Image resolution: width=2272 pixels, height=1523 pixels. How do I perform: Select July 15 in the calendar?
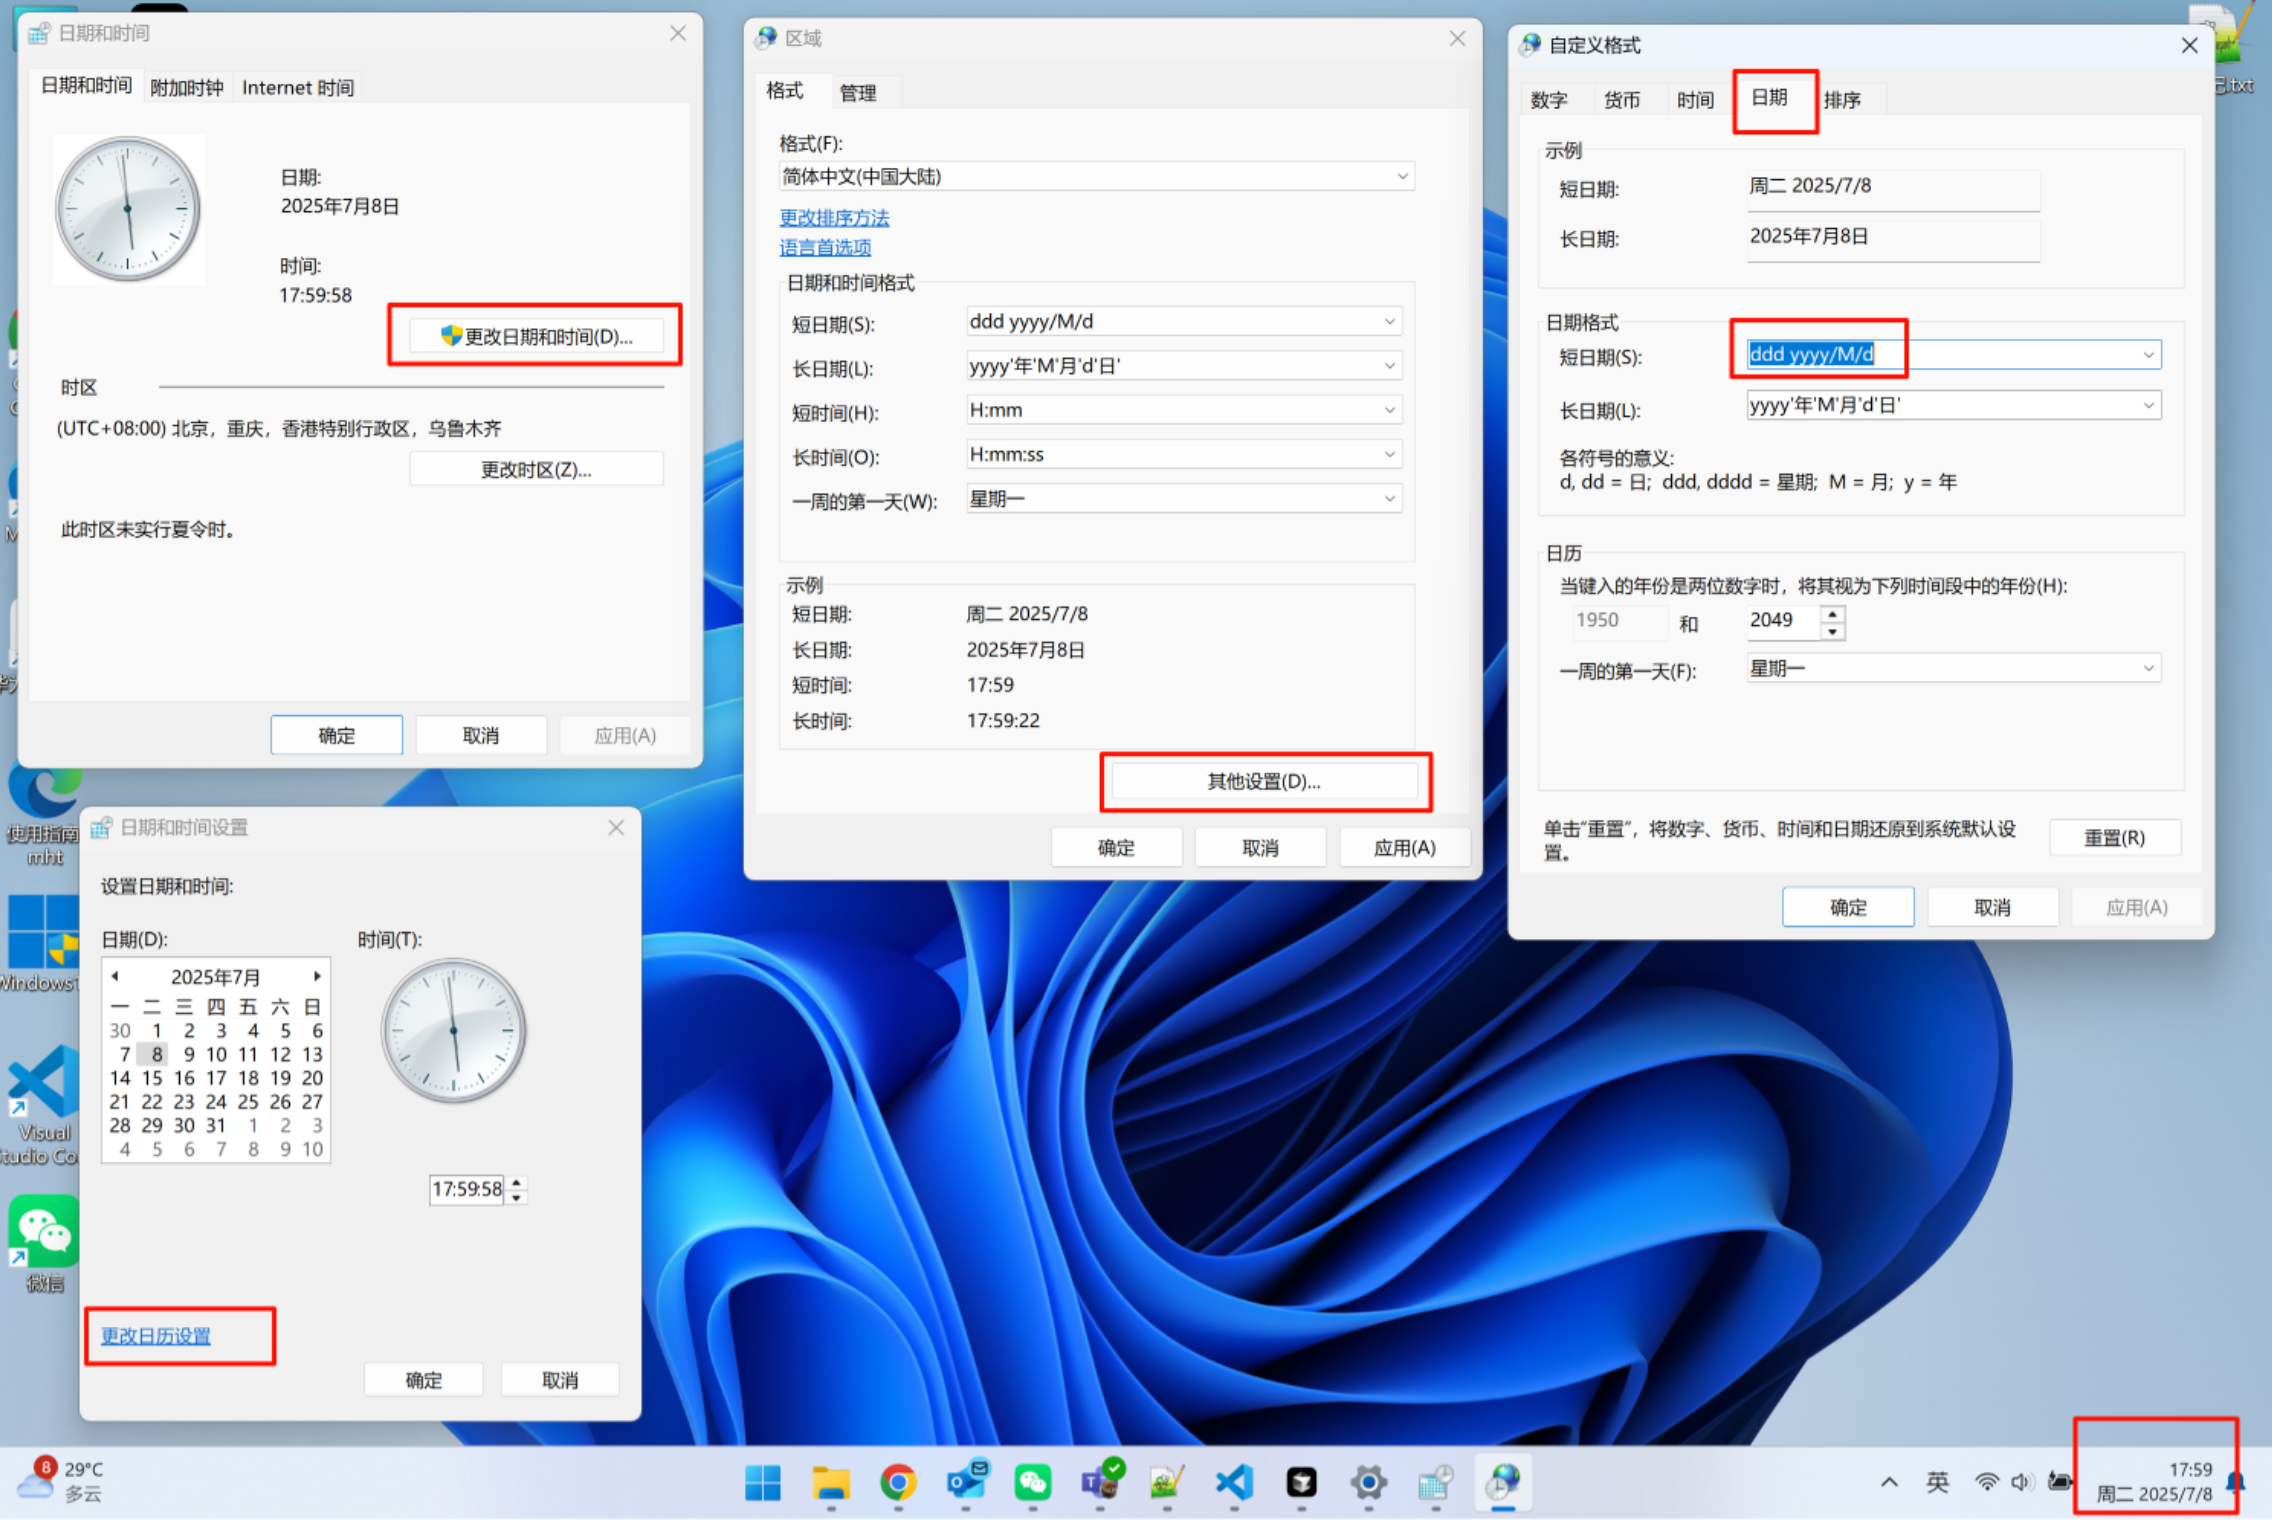pyautogui.click(x=152, y=1078)
